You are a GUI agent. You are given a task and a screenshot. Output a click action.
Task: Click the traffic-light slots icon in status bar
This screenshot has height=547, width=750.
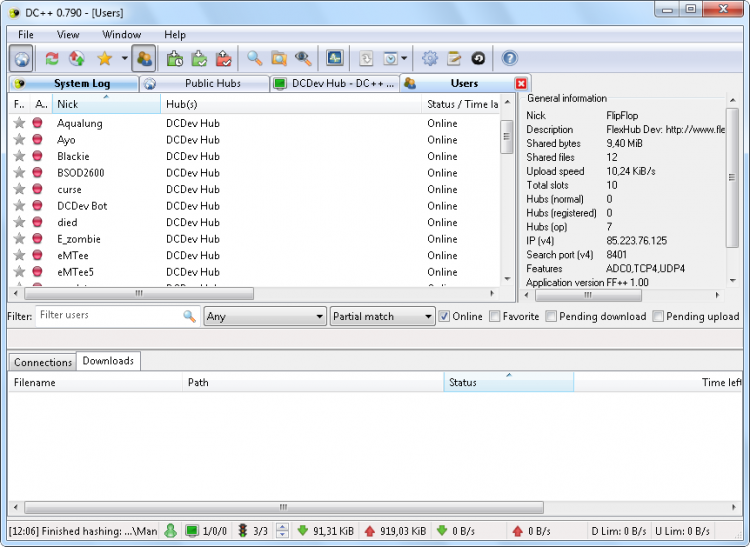[243, 531]
